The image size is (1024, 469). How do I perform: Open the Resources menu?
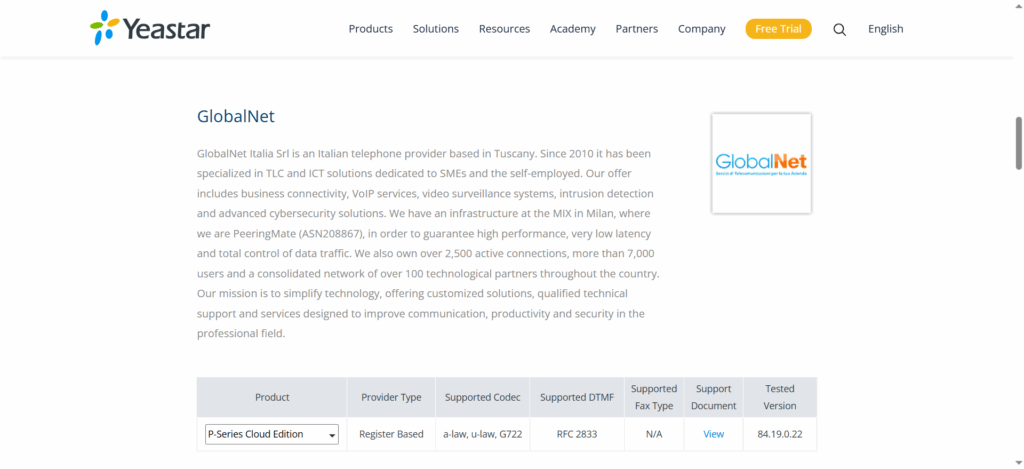(x=504, y=29)
